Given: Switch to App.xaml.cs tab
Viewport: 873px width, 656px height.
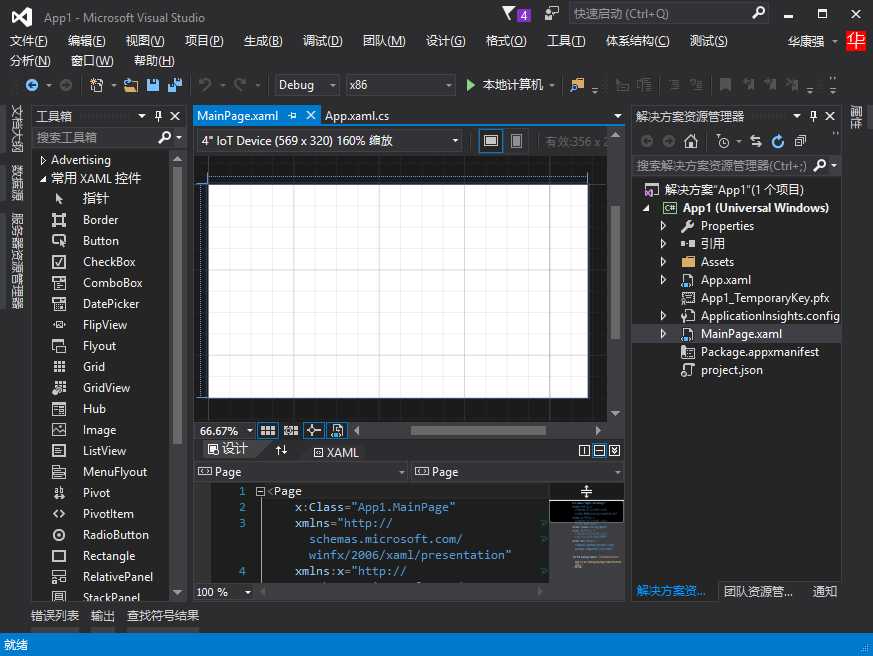Looking at the screenshot, I should (357, 116).
